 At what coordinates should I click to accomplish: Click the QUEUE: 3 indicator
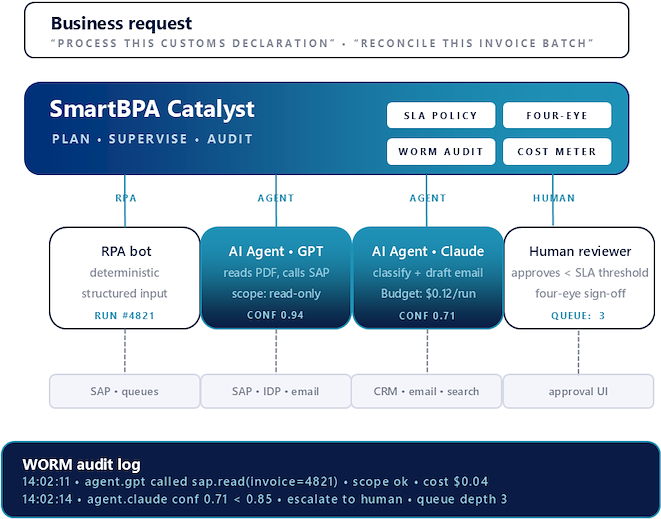tap(578, 315)
